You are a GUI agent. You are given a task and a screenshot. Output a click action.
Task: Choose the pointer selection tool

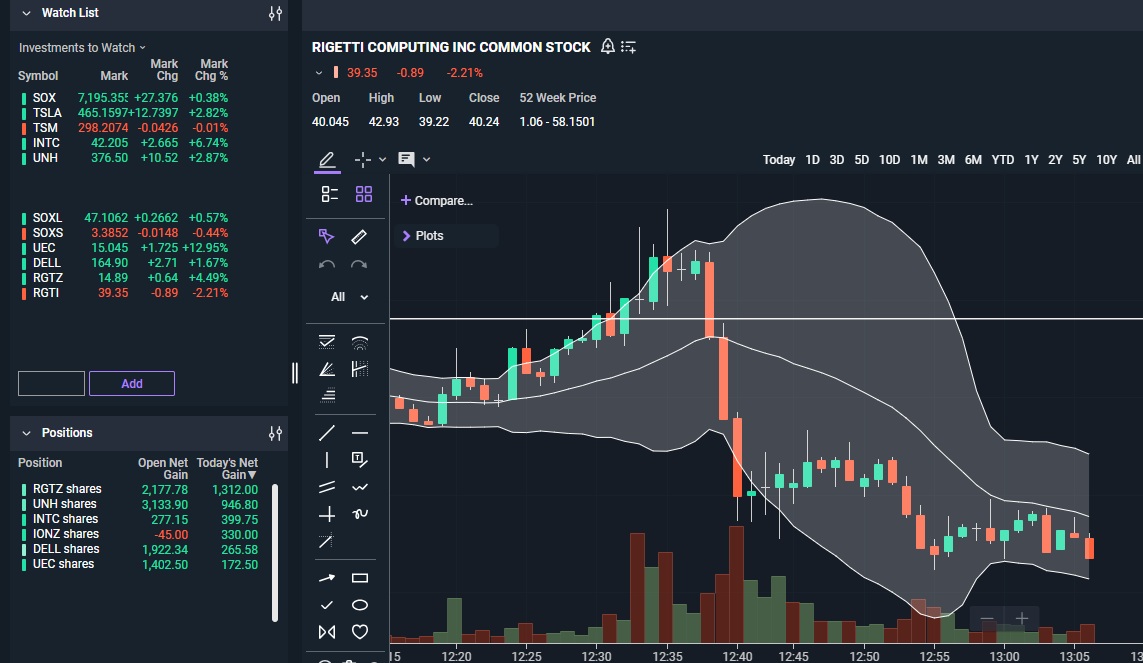click(x=326, y=236)
